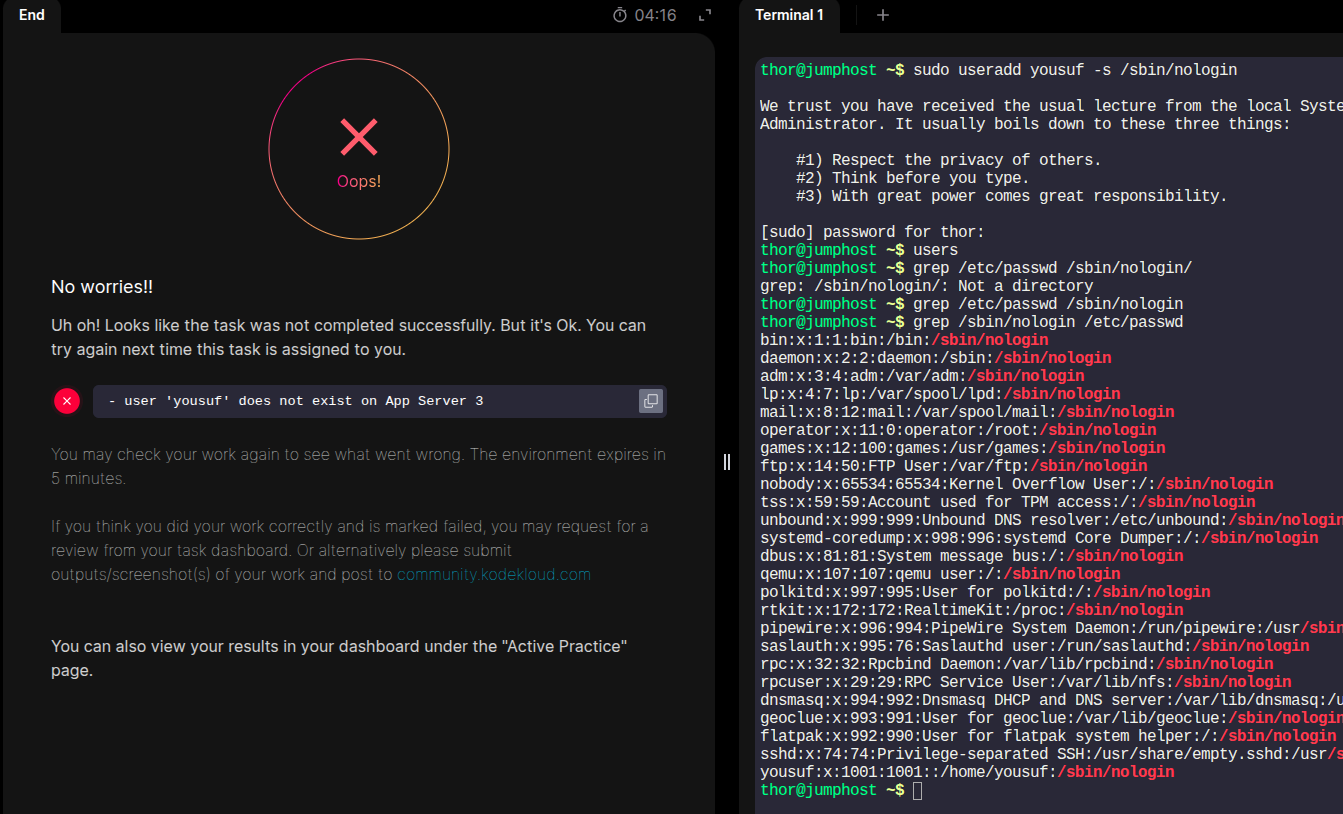
Task: Click the red X error badge
Action: point(67,401)
